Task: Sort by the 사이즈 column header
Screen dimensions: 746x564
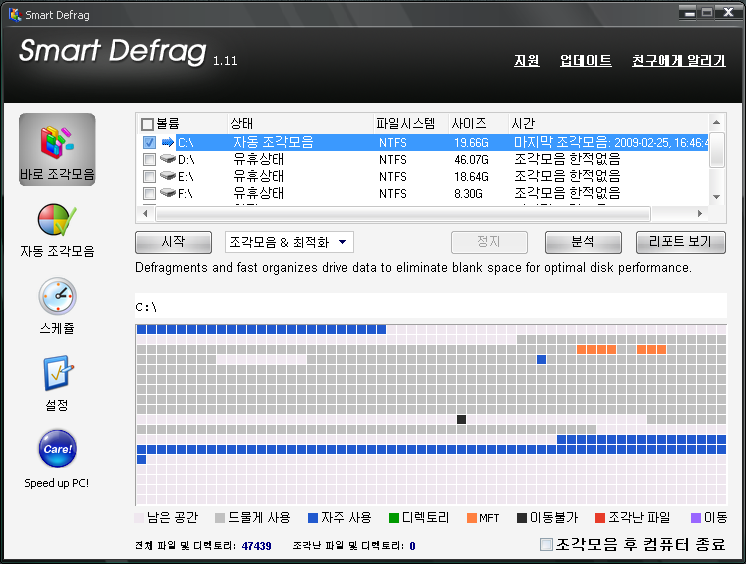Action: coord(469,124)
